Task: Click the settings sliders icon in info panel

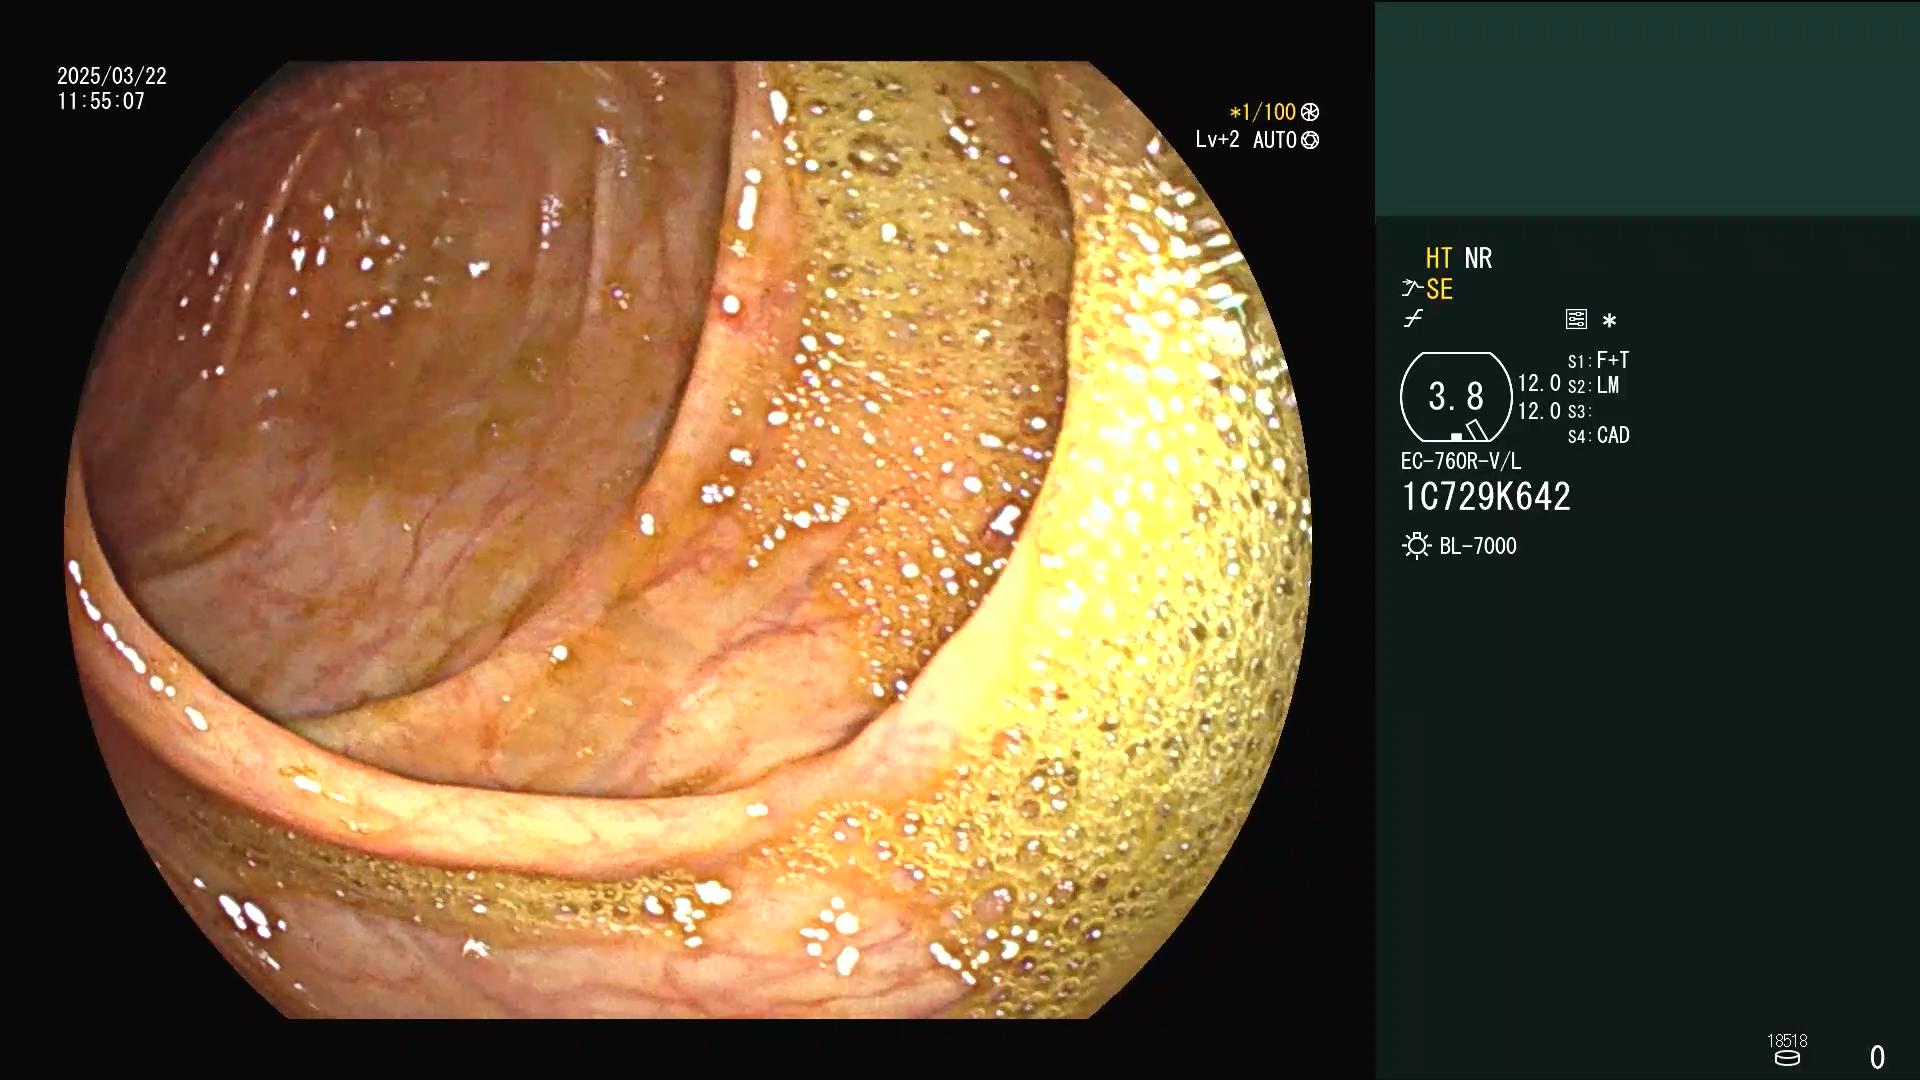Action: pos(1576,319)
